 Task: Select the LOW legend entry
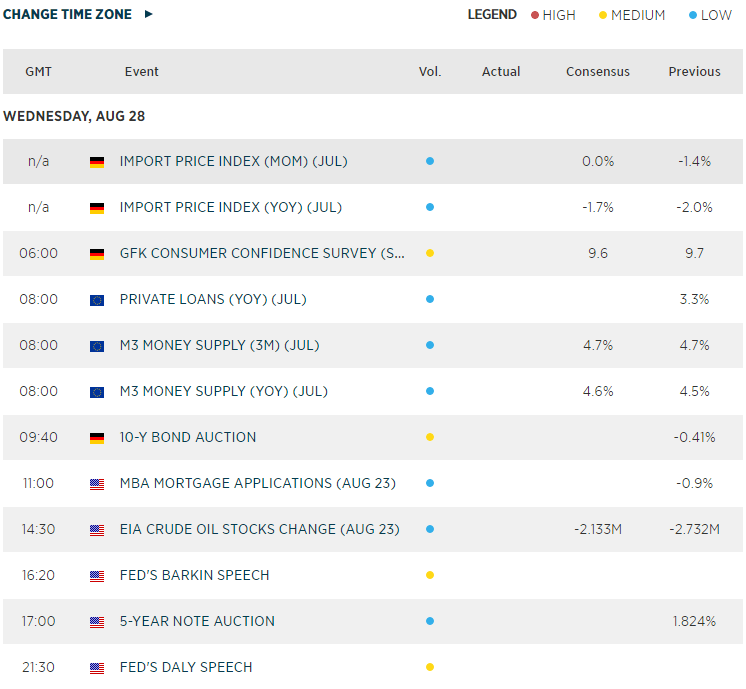click(710, 15)
